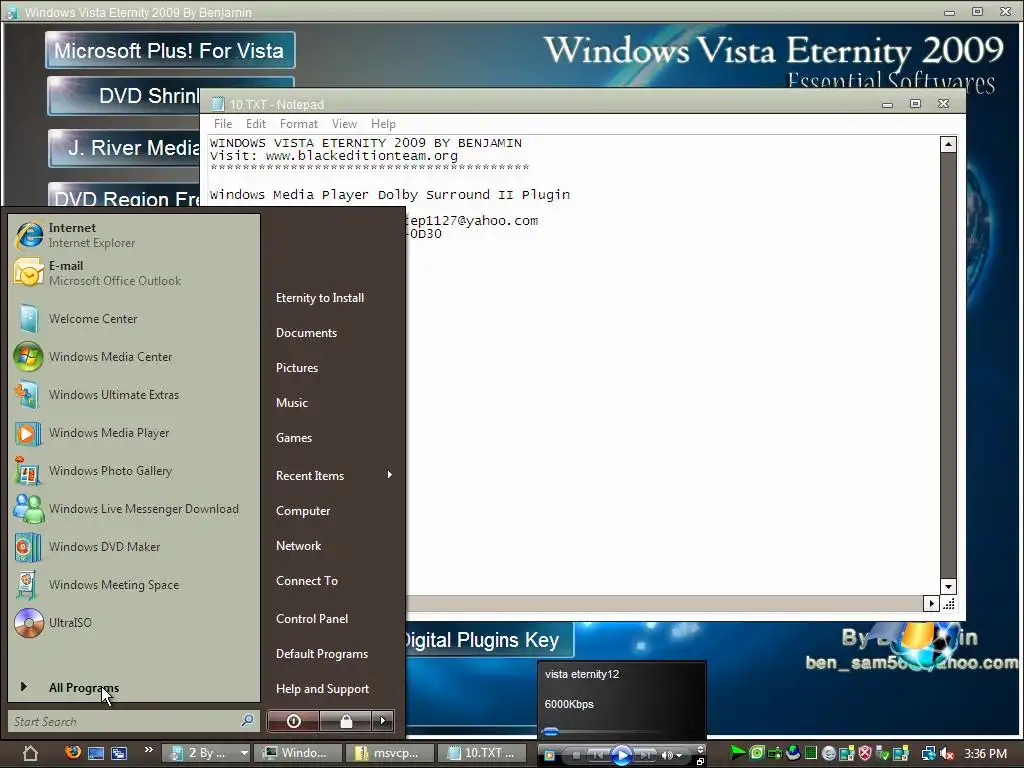The image size is (1024, 768).
Task: Open Eternity to Install folder link
Action: (320, 298)
